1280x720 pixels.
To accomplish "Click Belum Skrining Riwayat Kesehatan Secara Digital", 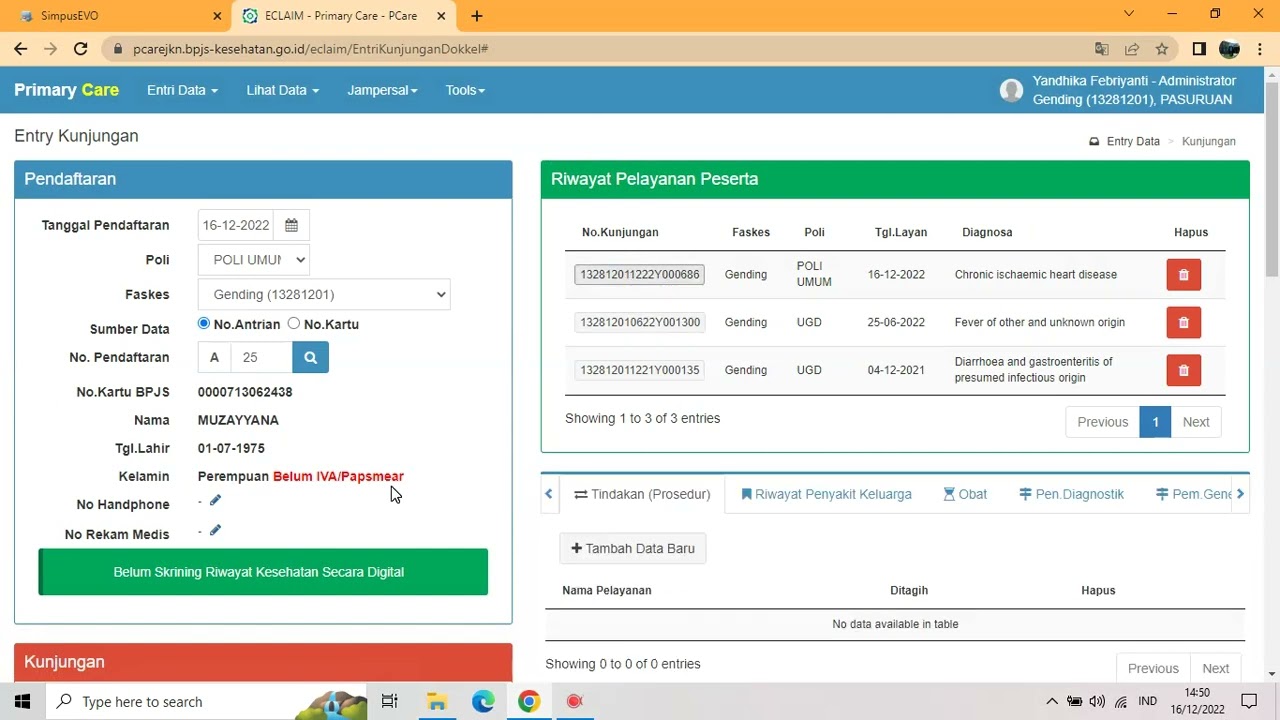I will [x=263, y=572].
